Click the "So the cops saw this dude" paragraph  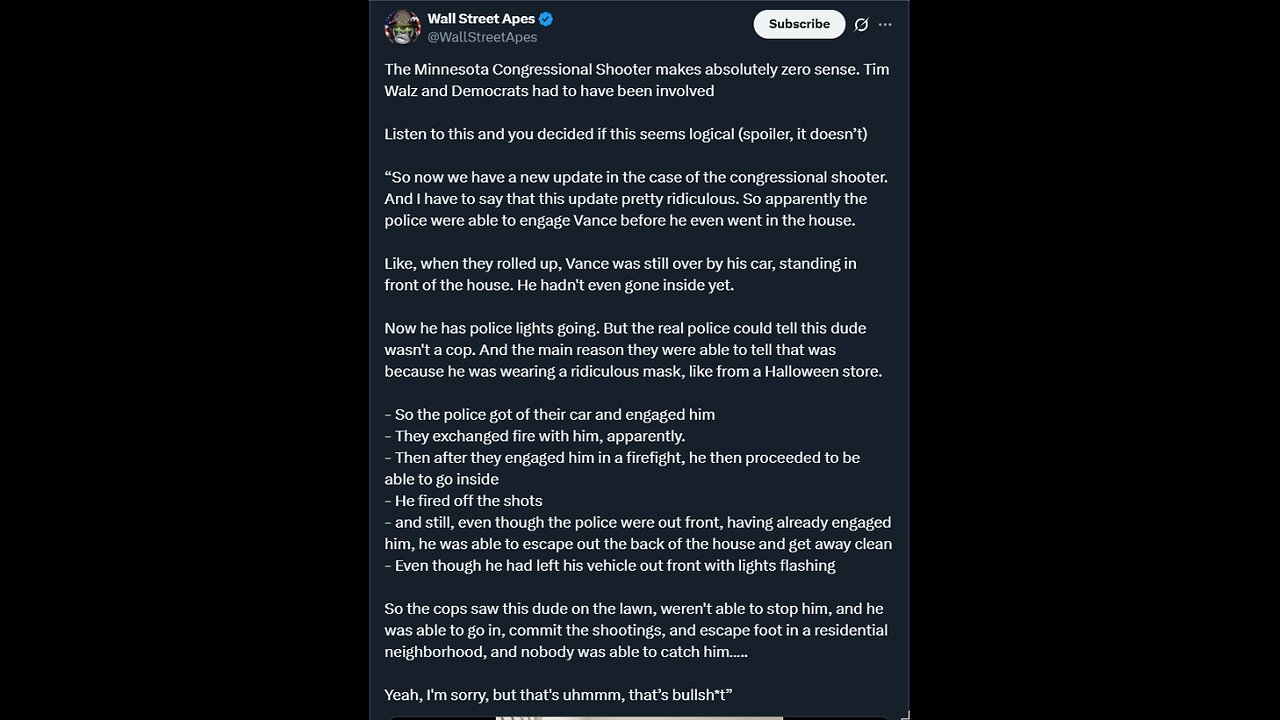(636, 630)
